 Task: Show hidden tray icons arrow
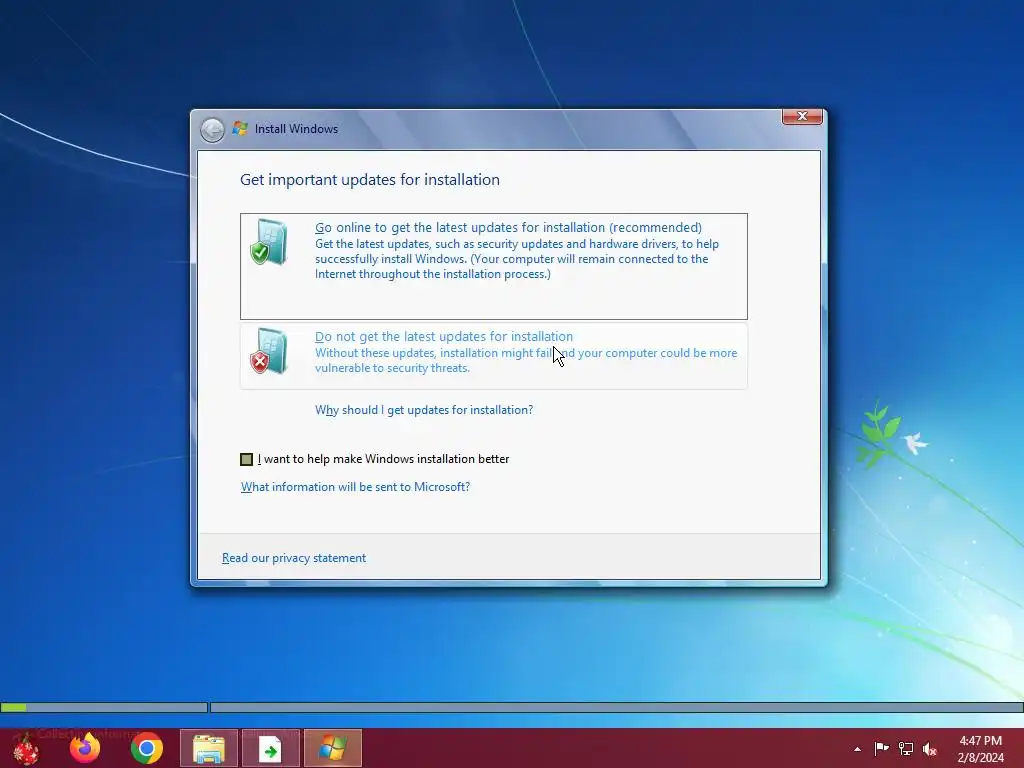[x=857, y=749]
